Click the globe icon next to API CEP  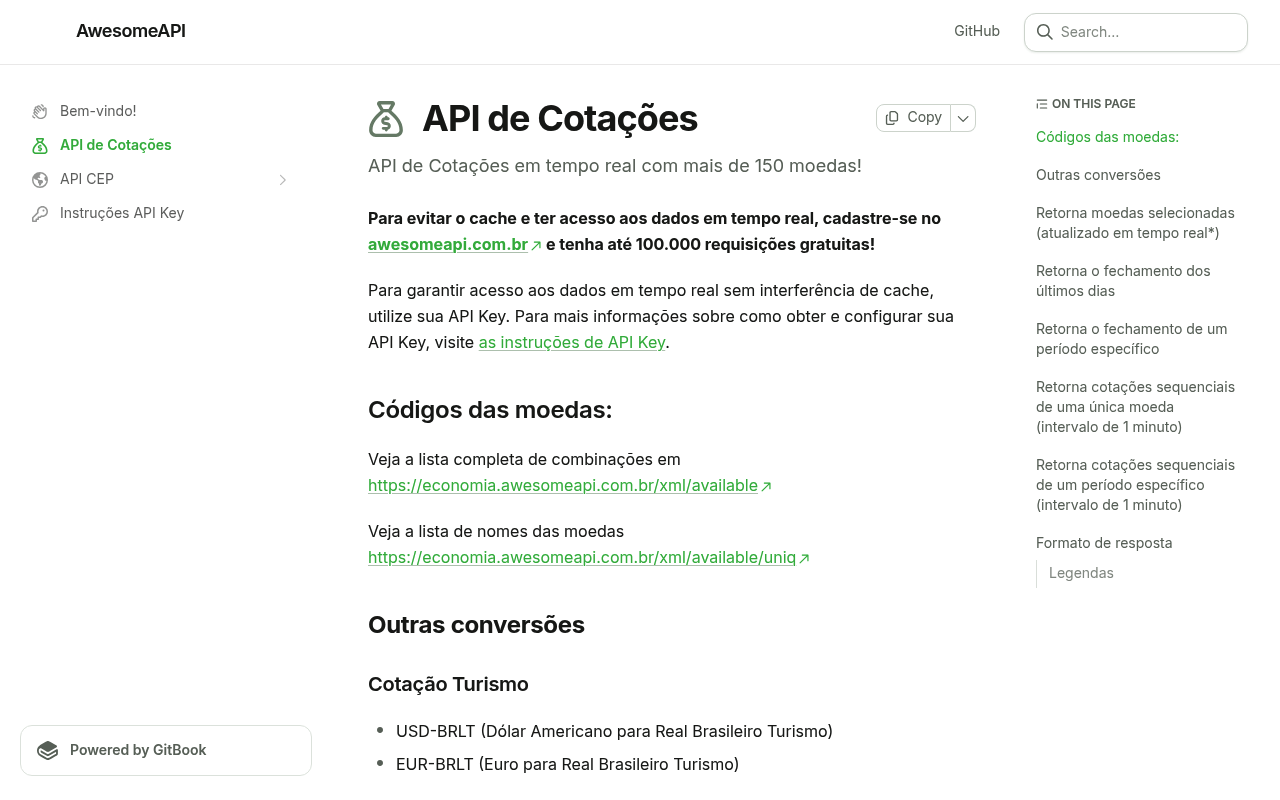click(x=40, y=179)
